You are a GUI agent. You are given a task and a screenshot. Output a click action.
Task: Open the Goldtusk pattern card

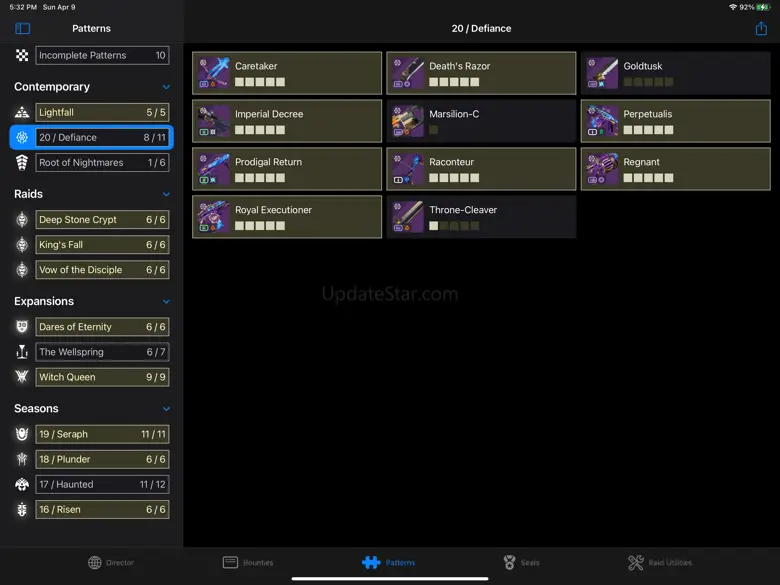[676, 73]
